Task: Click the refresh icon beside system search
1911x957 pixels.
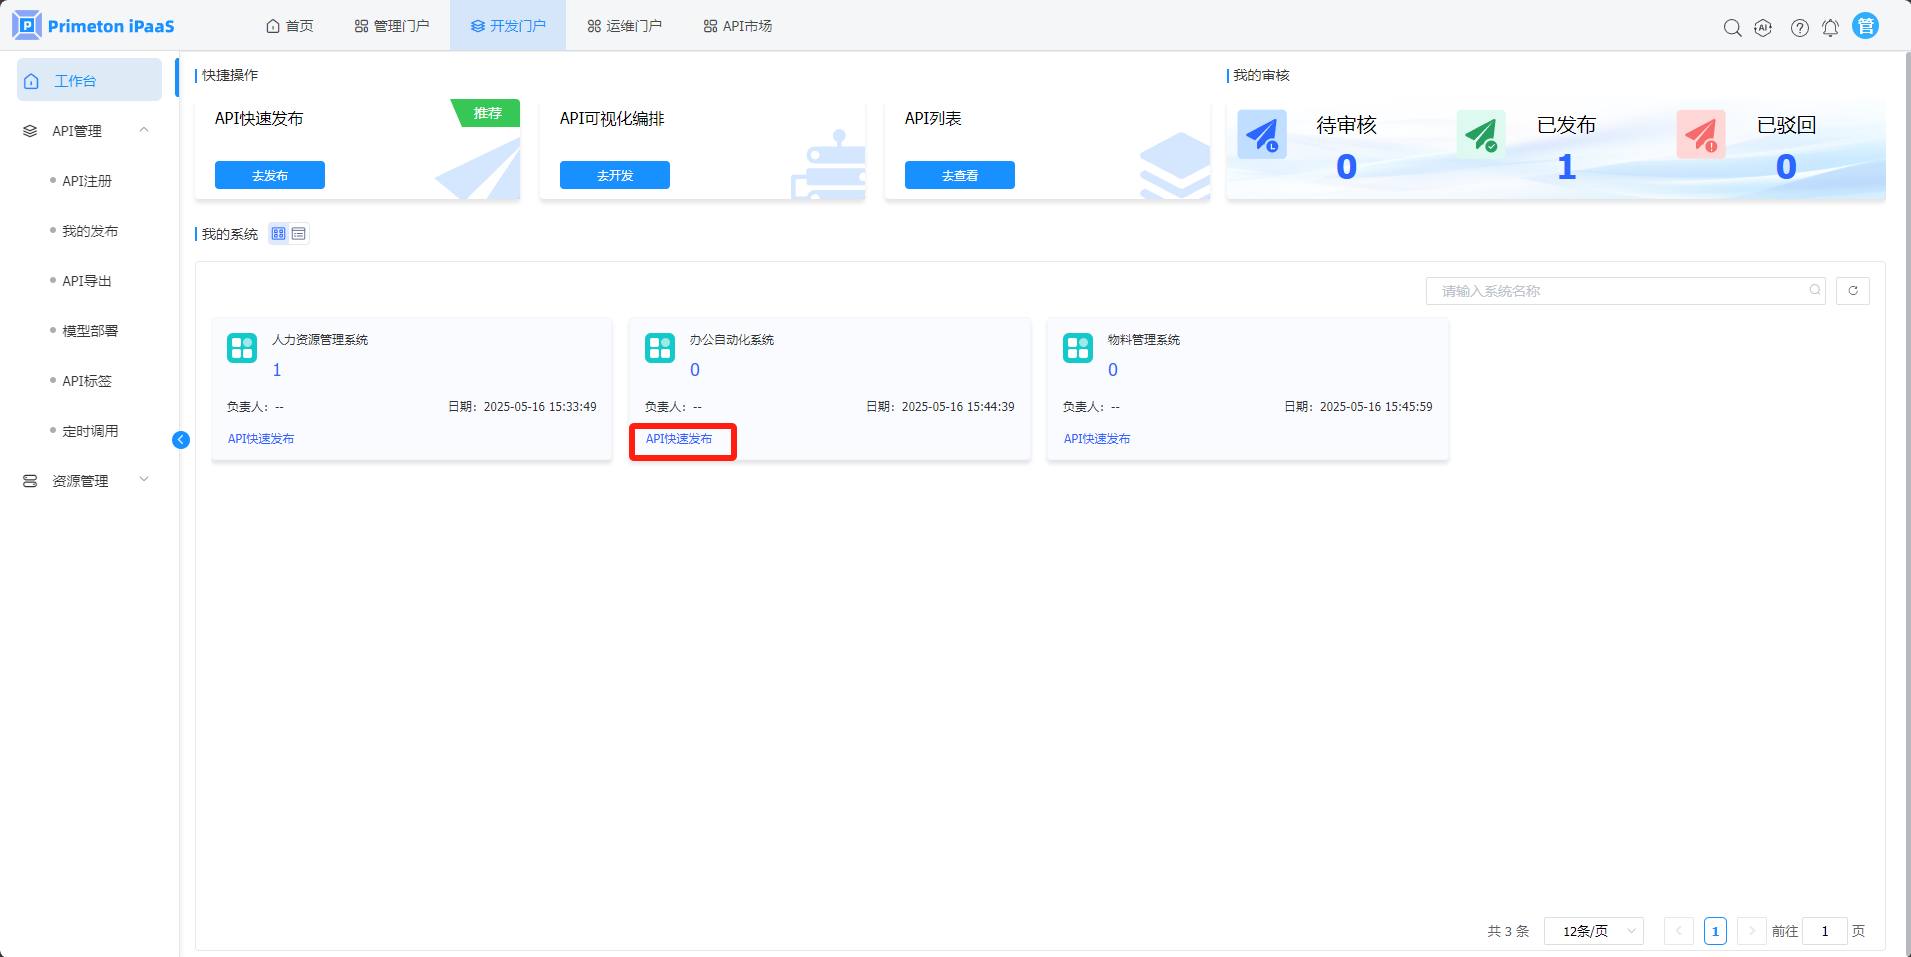Action: 1852,291
